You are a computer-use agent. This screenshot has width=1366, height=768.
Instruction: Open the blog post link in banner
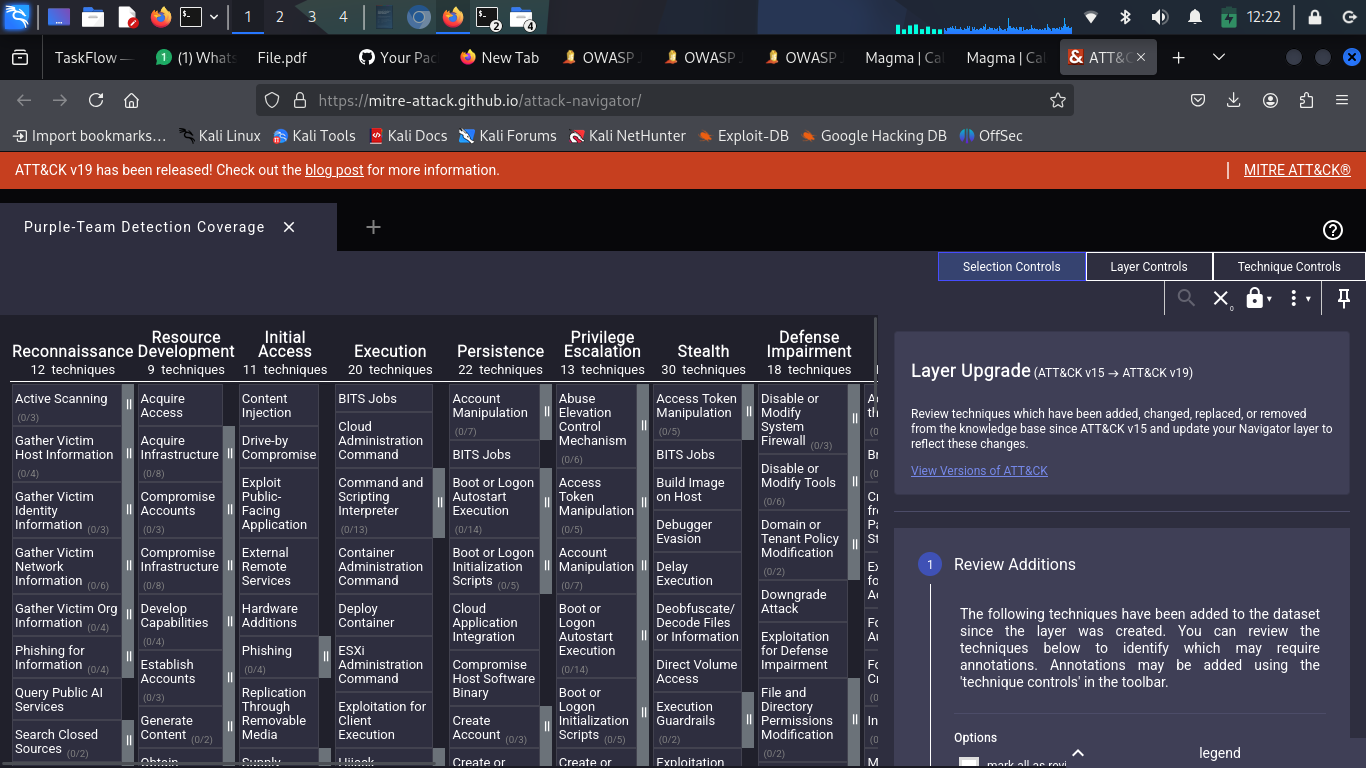(334, 170)
